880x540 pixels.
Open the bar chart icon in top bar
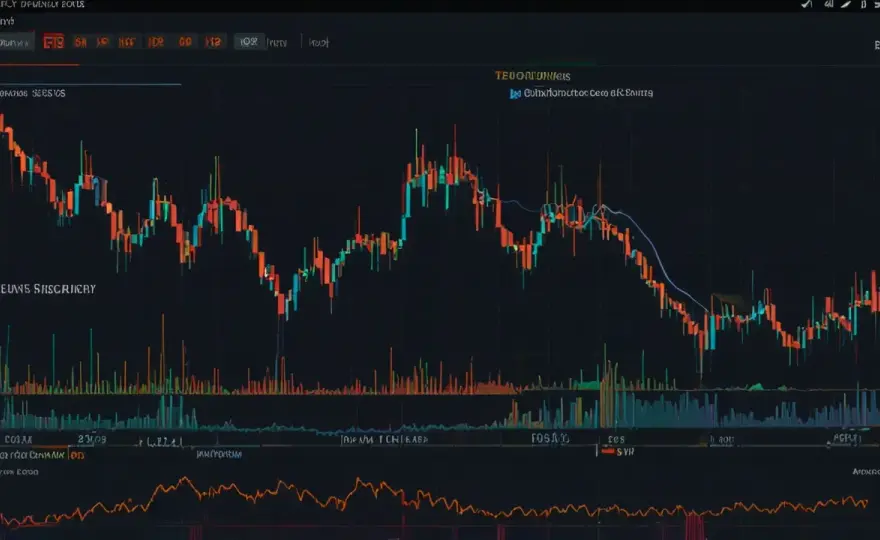coord(828,4)
